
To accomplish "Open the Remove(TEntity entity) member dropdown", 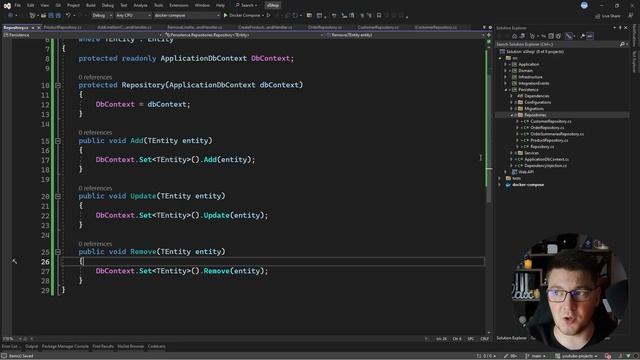I will 406,35.
